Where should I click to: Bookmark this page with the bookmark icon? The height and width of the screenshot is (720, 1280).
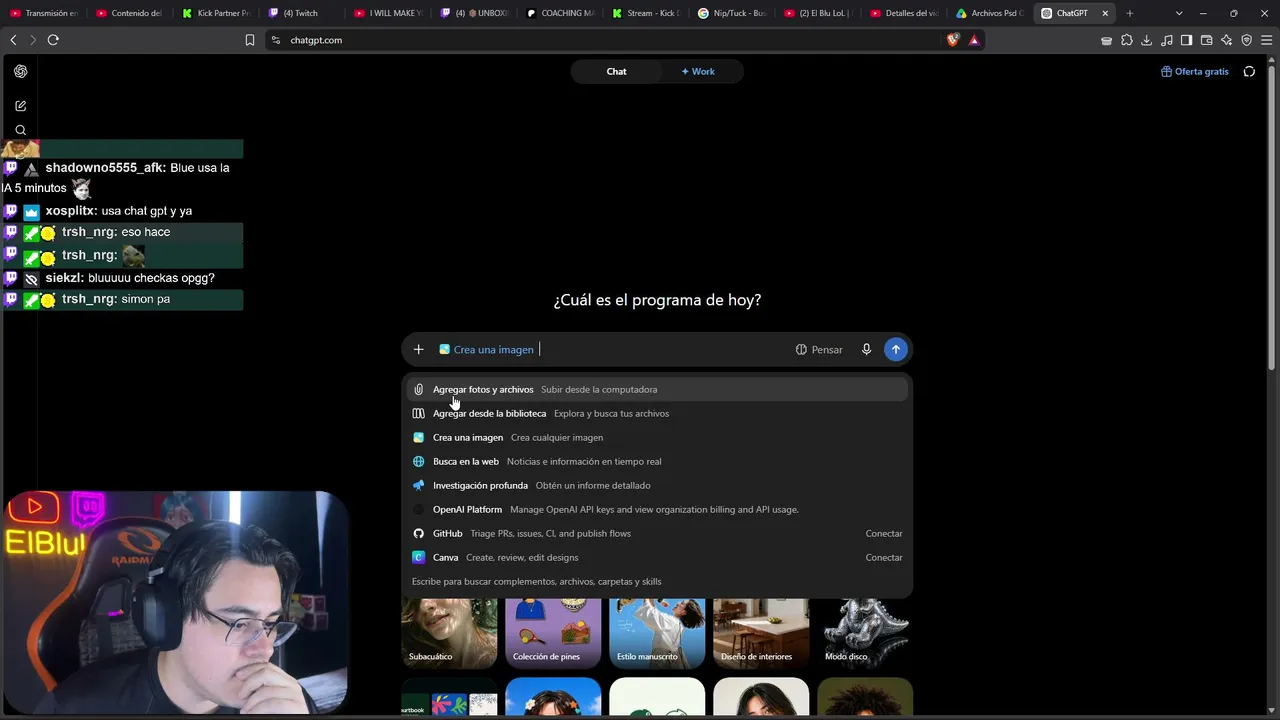coord(250,40)
